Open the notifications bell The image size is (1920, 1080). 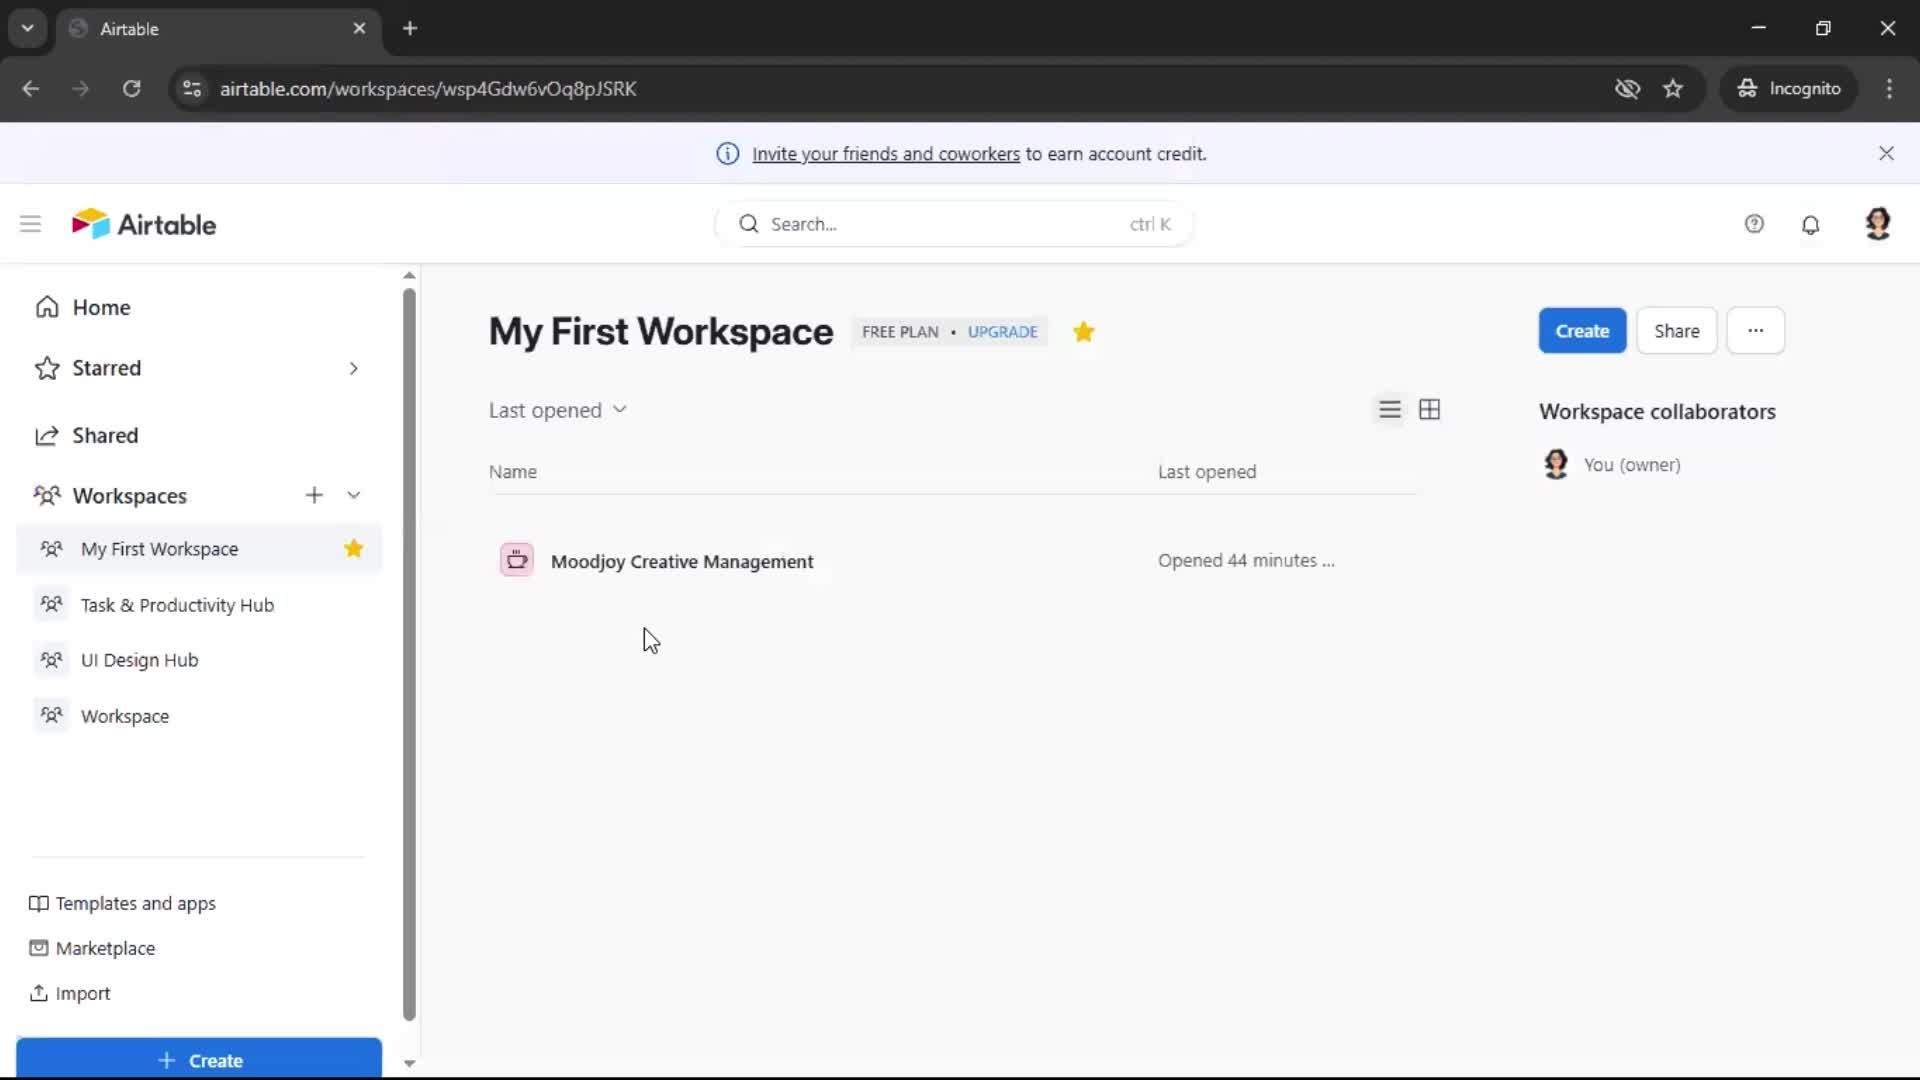tap(1810, 224)
